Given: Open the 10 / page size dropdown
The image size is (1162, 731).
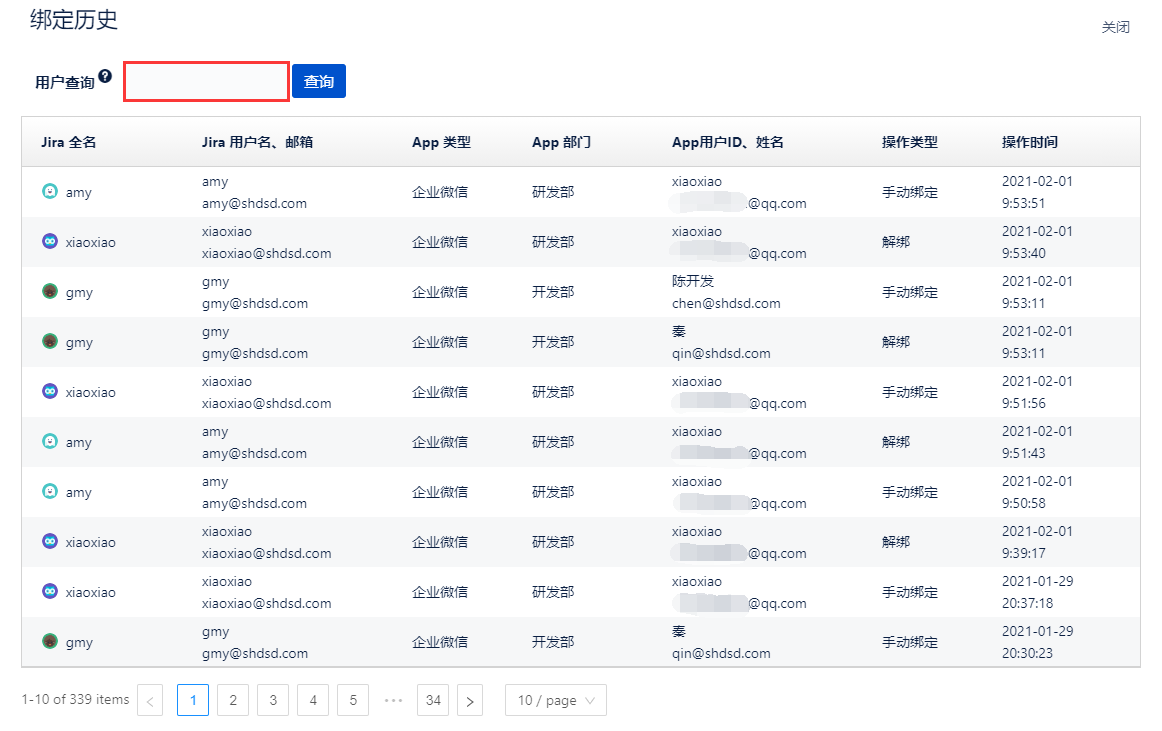Looking at the screenshot, I should pyautogui.click(x=555, y=701).
